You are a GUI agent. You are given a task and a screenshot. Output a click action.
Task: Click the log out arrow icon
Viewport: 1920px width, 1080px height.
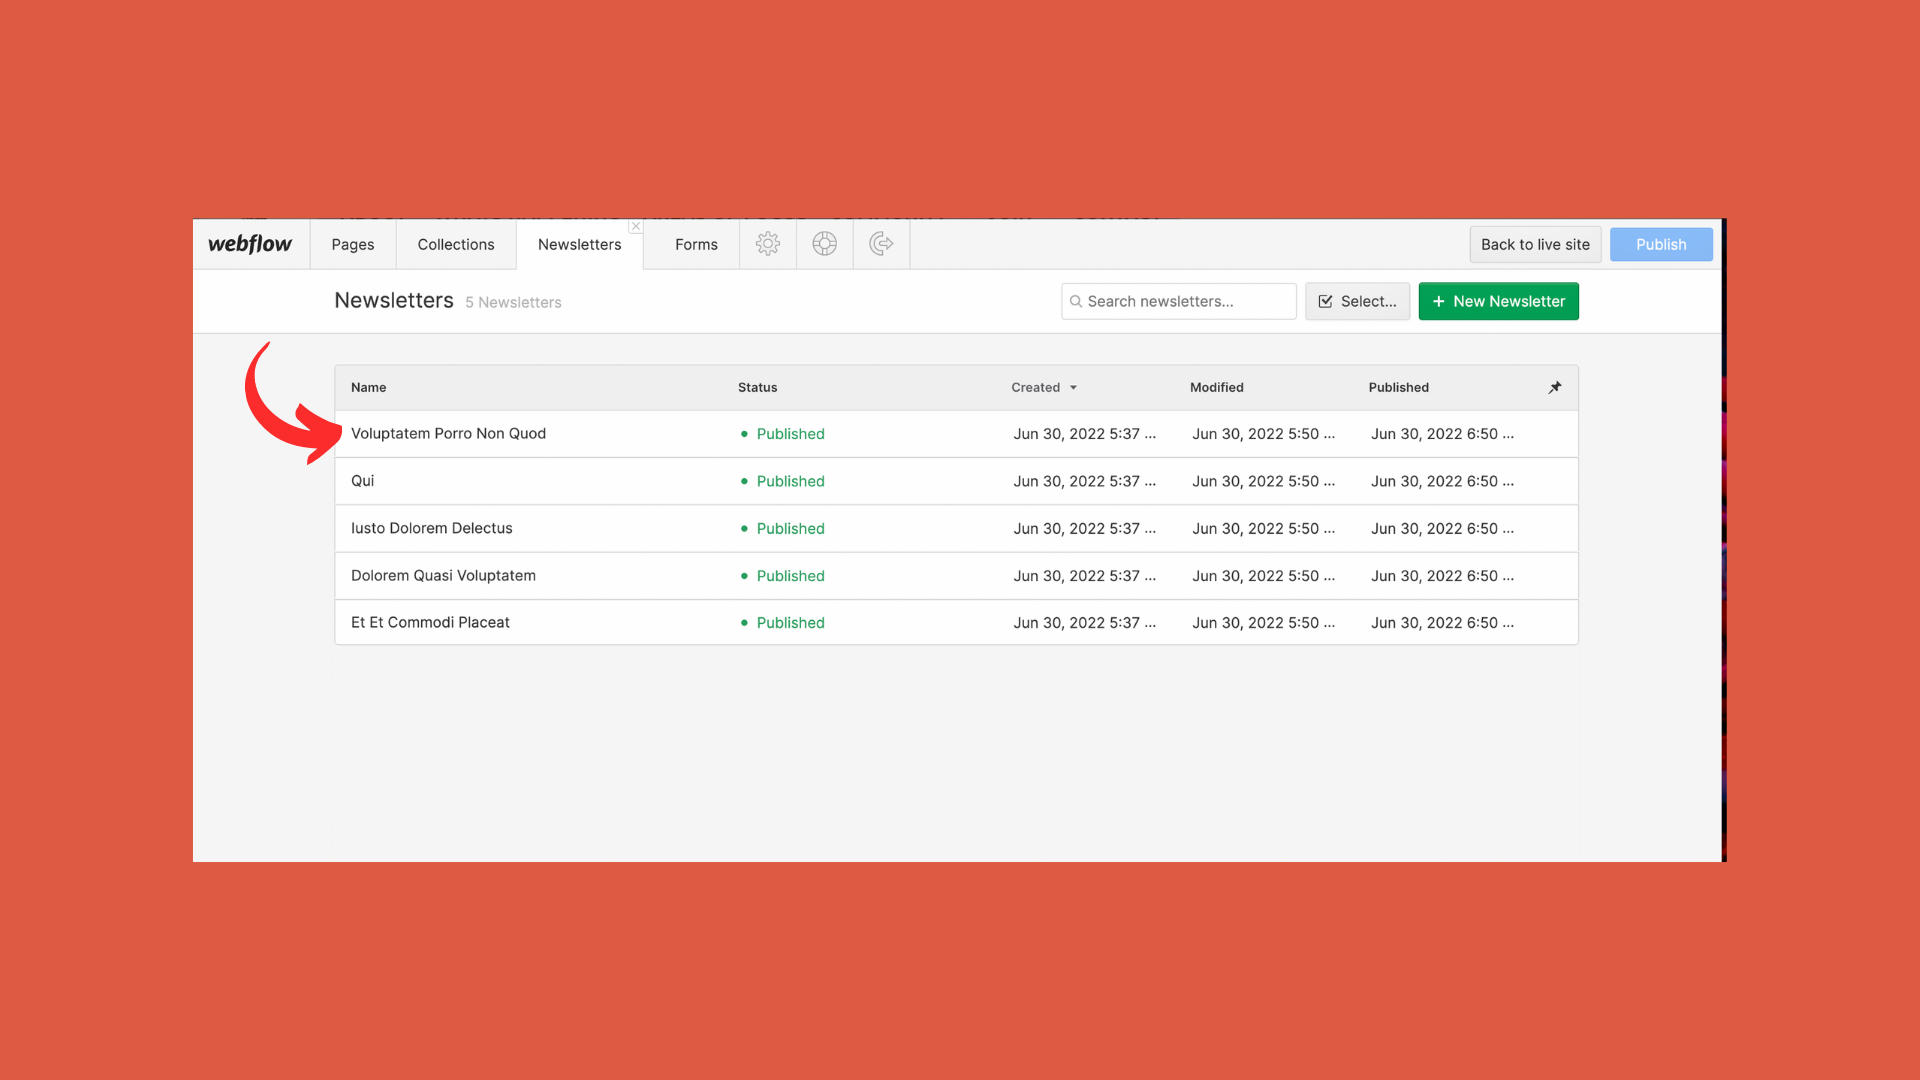[x=881, y=244]
